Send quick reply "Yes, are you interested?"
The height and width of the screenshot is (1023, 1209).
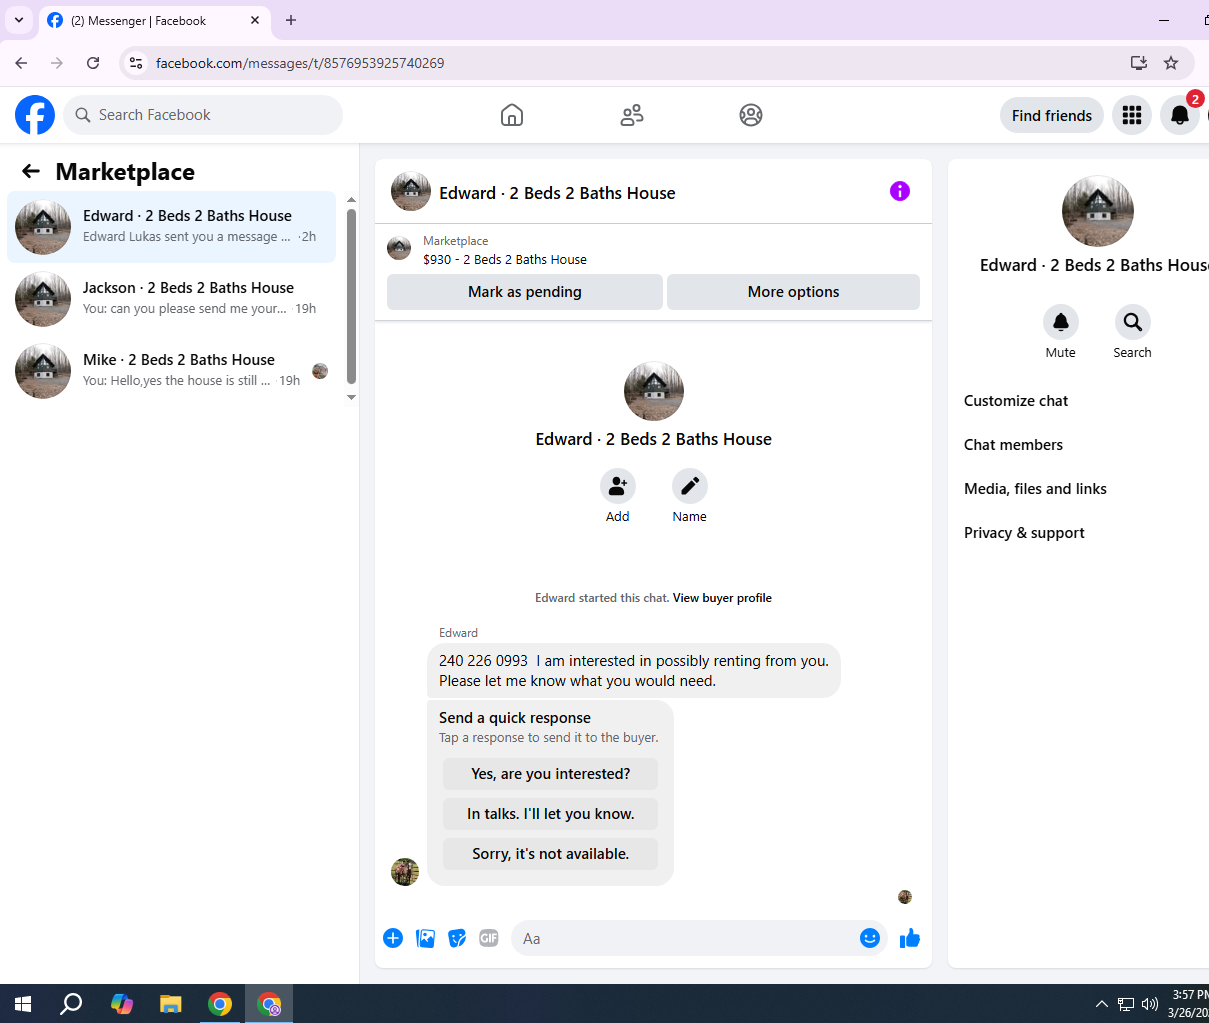pyautogui.click(x=551, y=774)
